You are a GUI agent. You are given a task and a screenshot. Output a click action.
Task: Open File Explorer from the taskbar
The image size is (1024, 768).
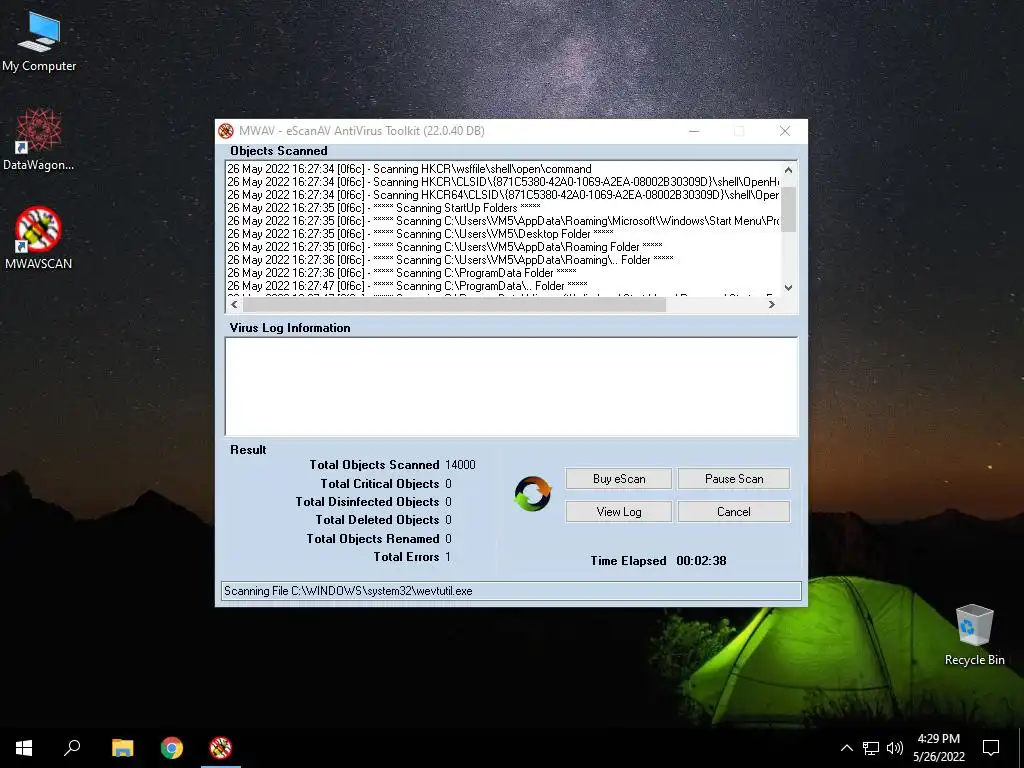[123, 748]
